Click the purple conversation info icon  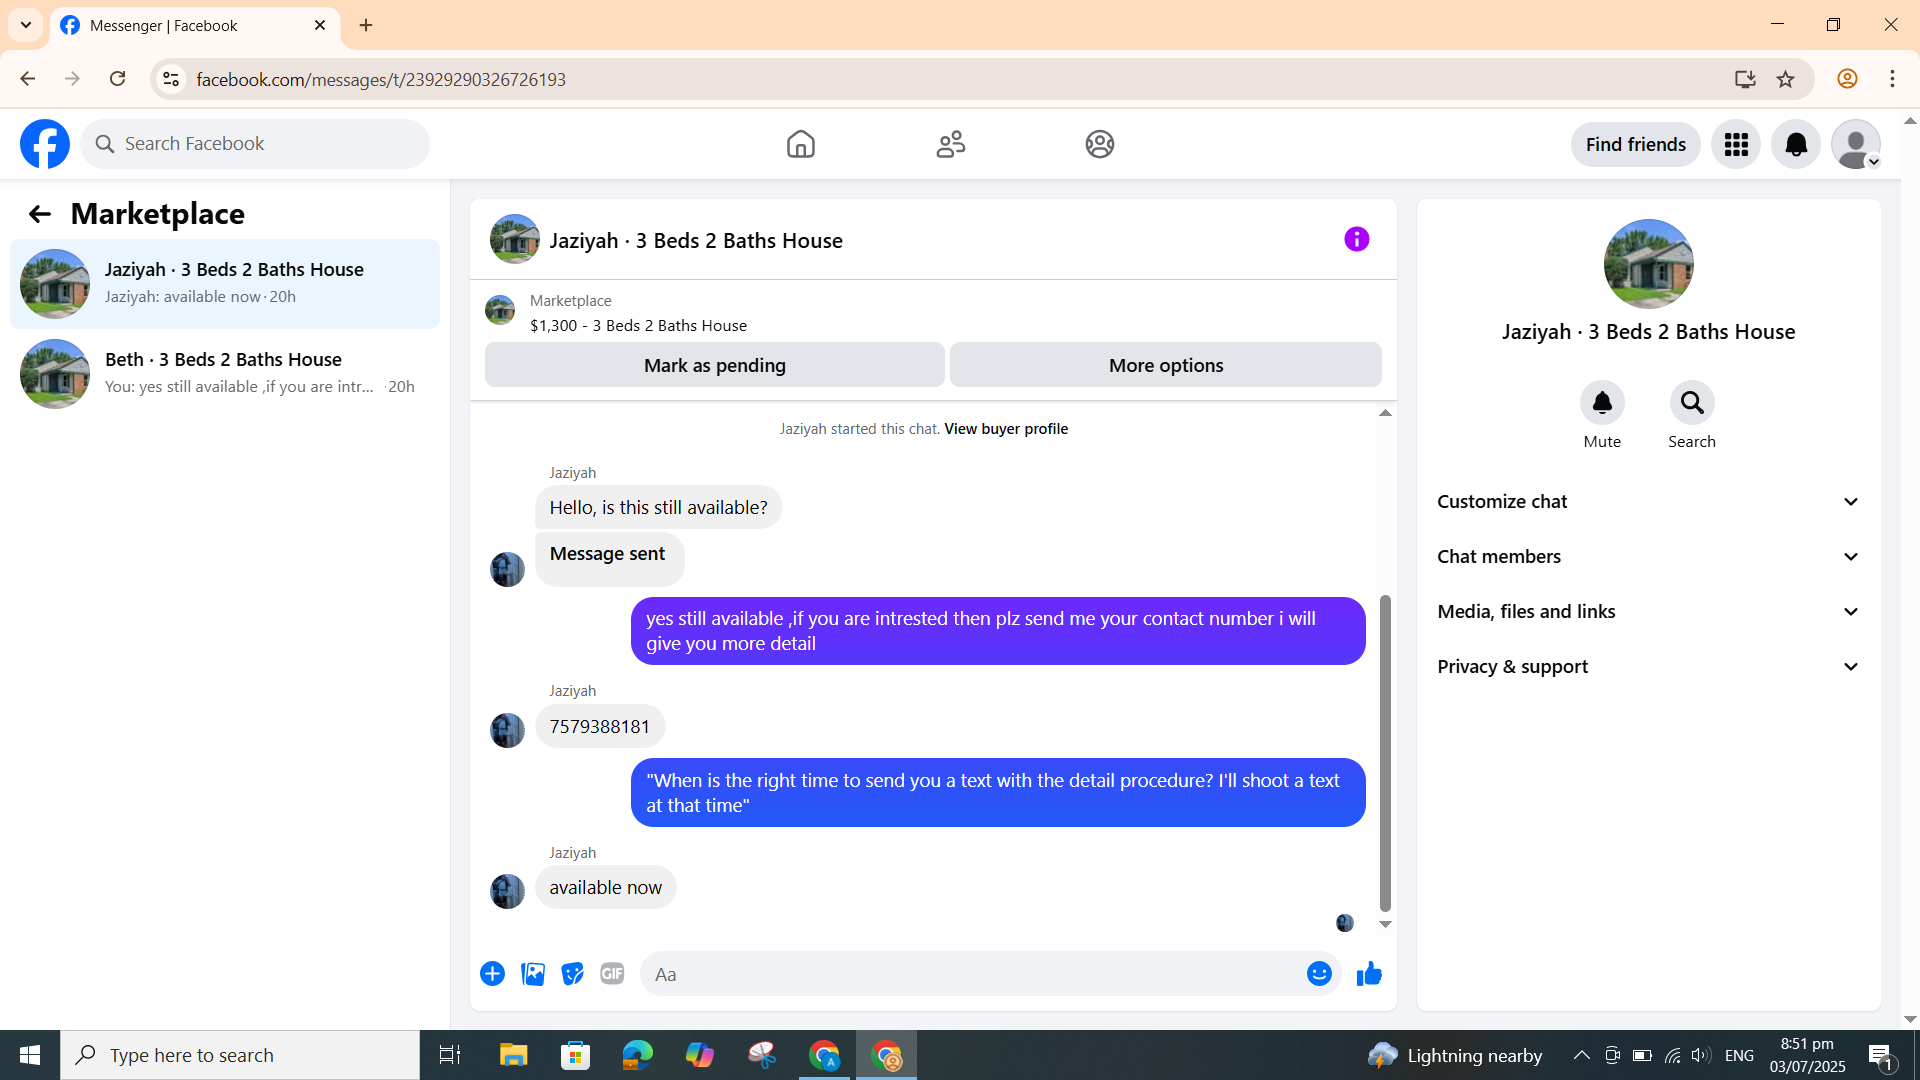[1356, 239]
